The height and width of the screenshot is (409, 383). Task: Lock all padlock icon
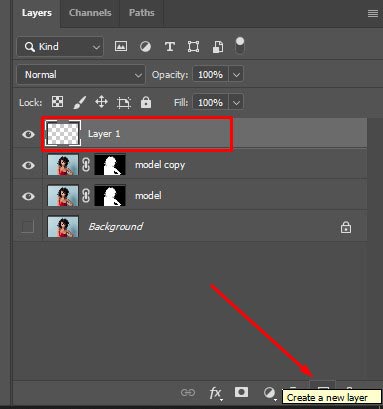coord(146,102)
